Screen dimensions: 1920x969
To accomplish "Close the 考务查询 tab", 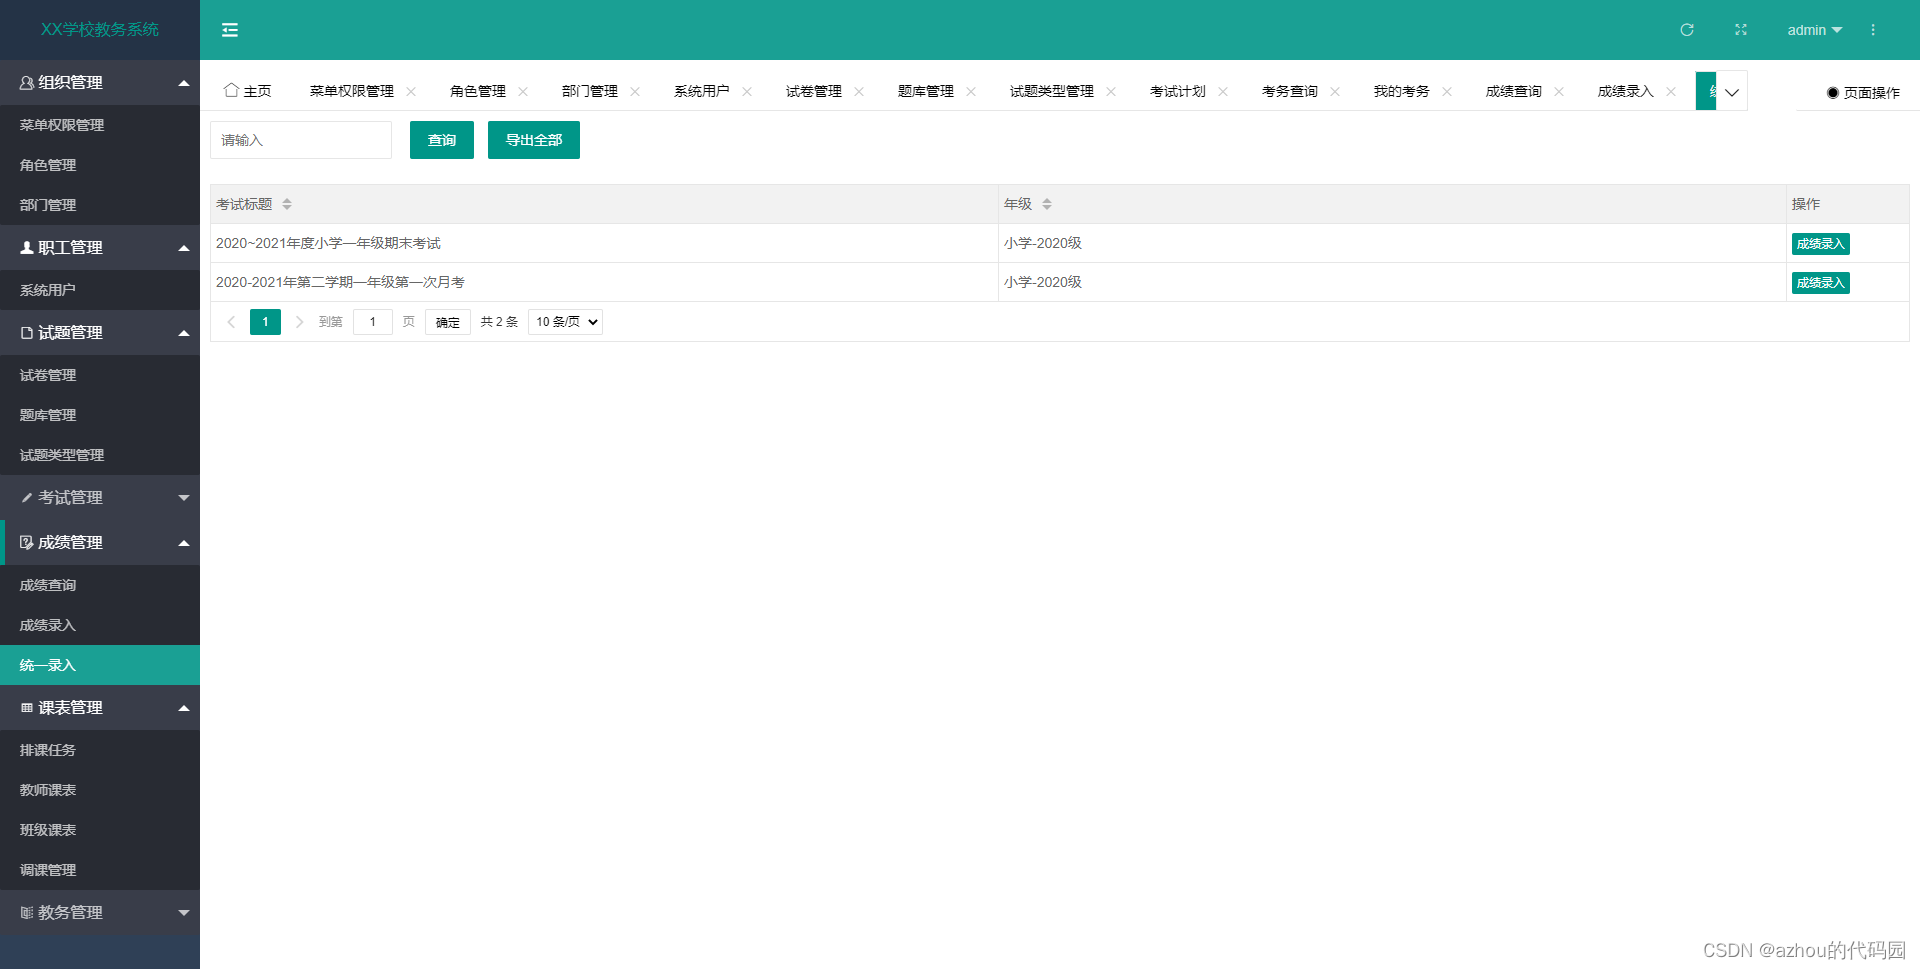I will (x=1335, y=91).
